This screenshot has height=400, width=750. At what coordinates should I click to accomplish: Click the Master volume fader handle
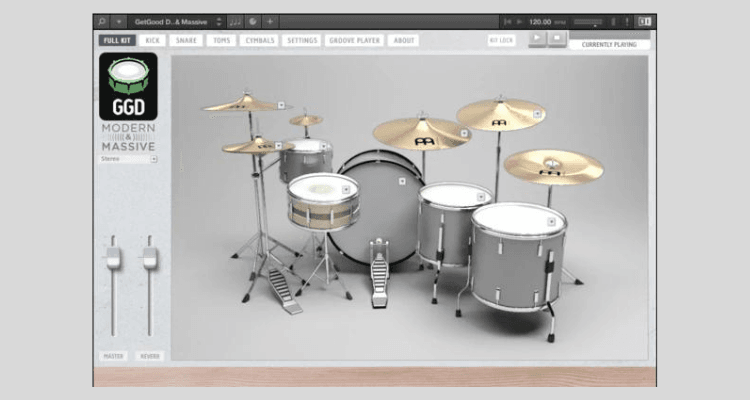click(113, 257)
